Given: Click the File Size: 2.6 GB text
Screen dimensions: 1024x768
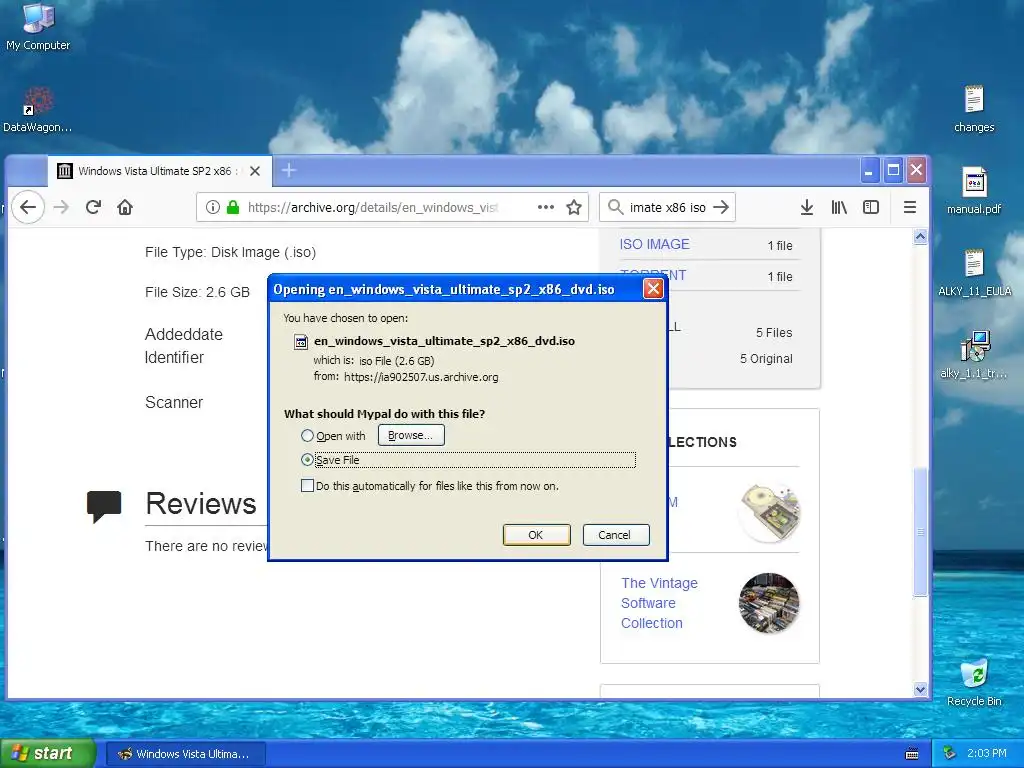Looking at the screenshot, I should point(197,292).
